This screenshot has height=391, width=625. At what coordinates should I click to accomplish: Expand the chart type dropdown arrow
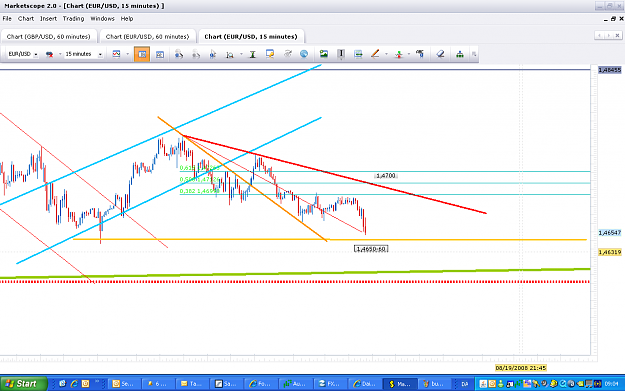coord(128,54)
